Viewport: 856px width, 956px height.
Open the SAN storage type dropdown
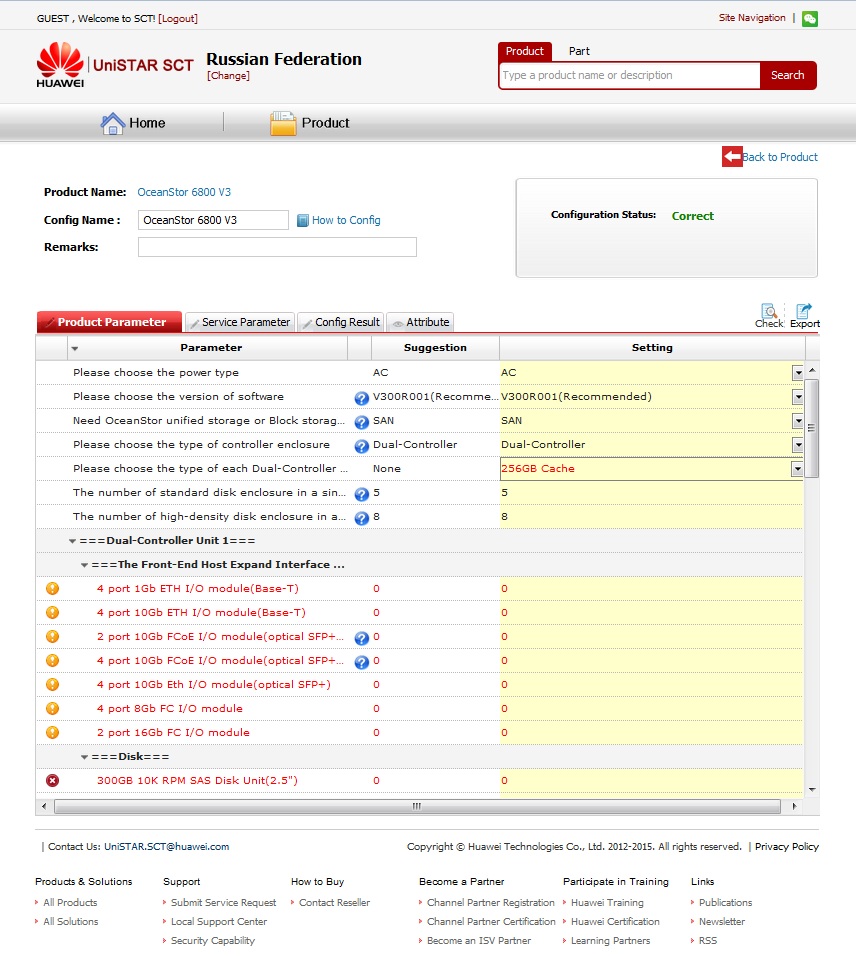click(797, 421)
